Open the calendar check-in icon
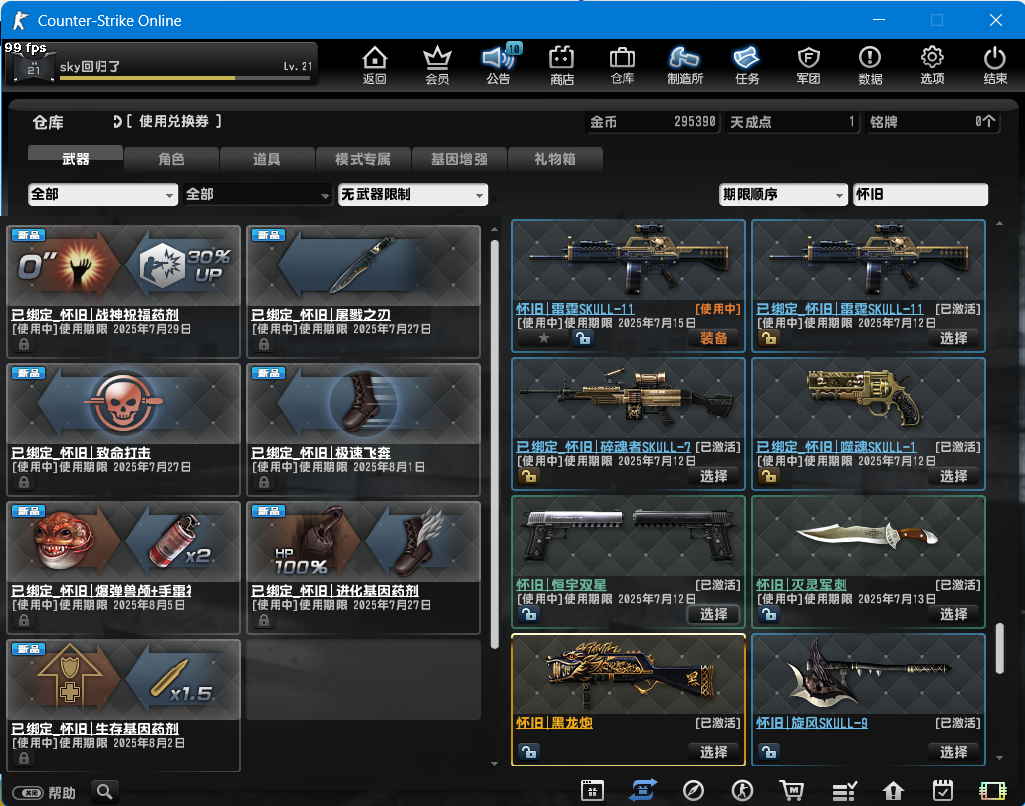 point(943,790)
